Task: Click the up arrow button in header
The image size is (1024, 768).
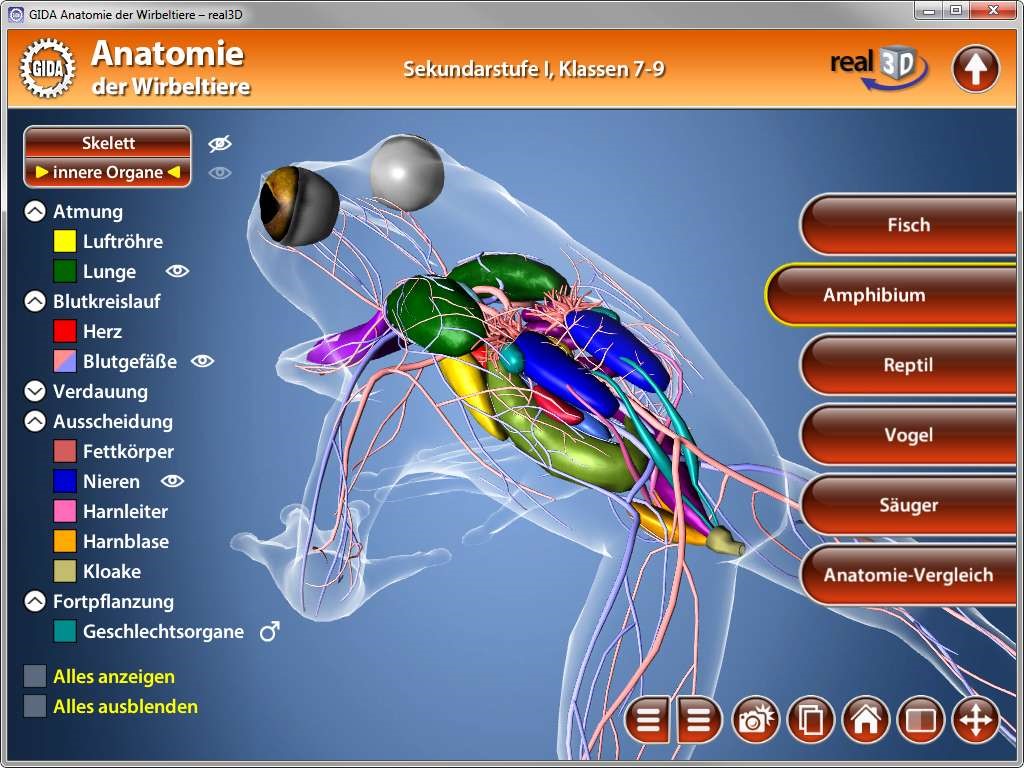Action: point(975,69)
